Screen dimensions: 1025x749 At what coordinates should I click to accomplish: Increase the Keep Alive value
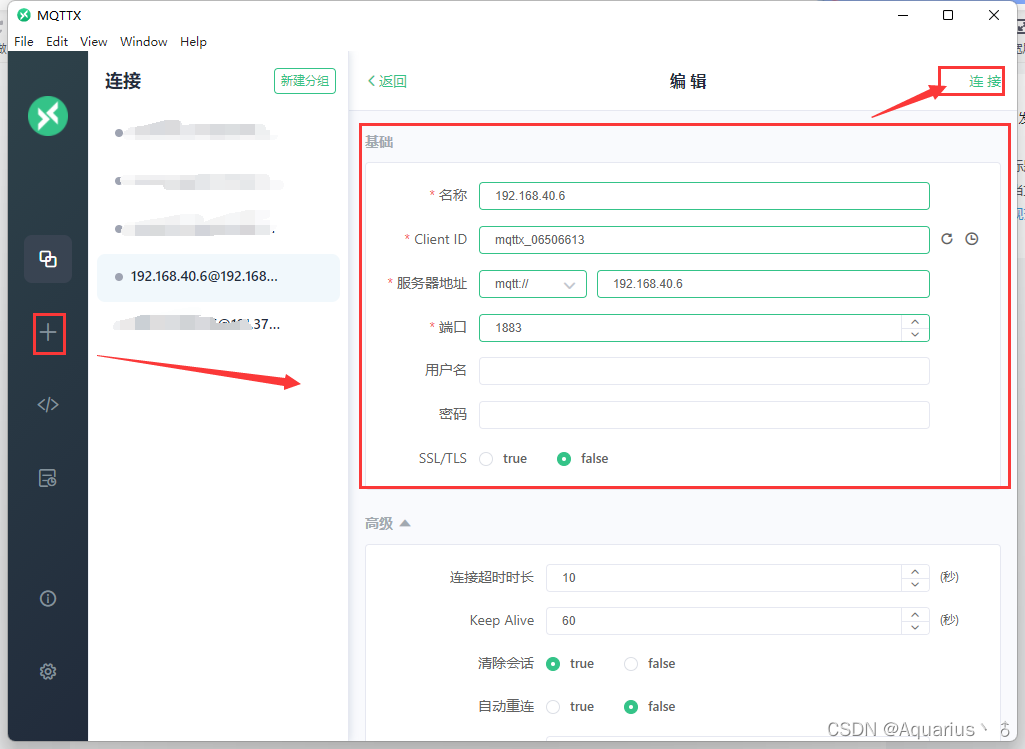[x=915, y=614]
